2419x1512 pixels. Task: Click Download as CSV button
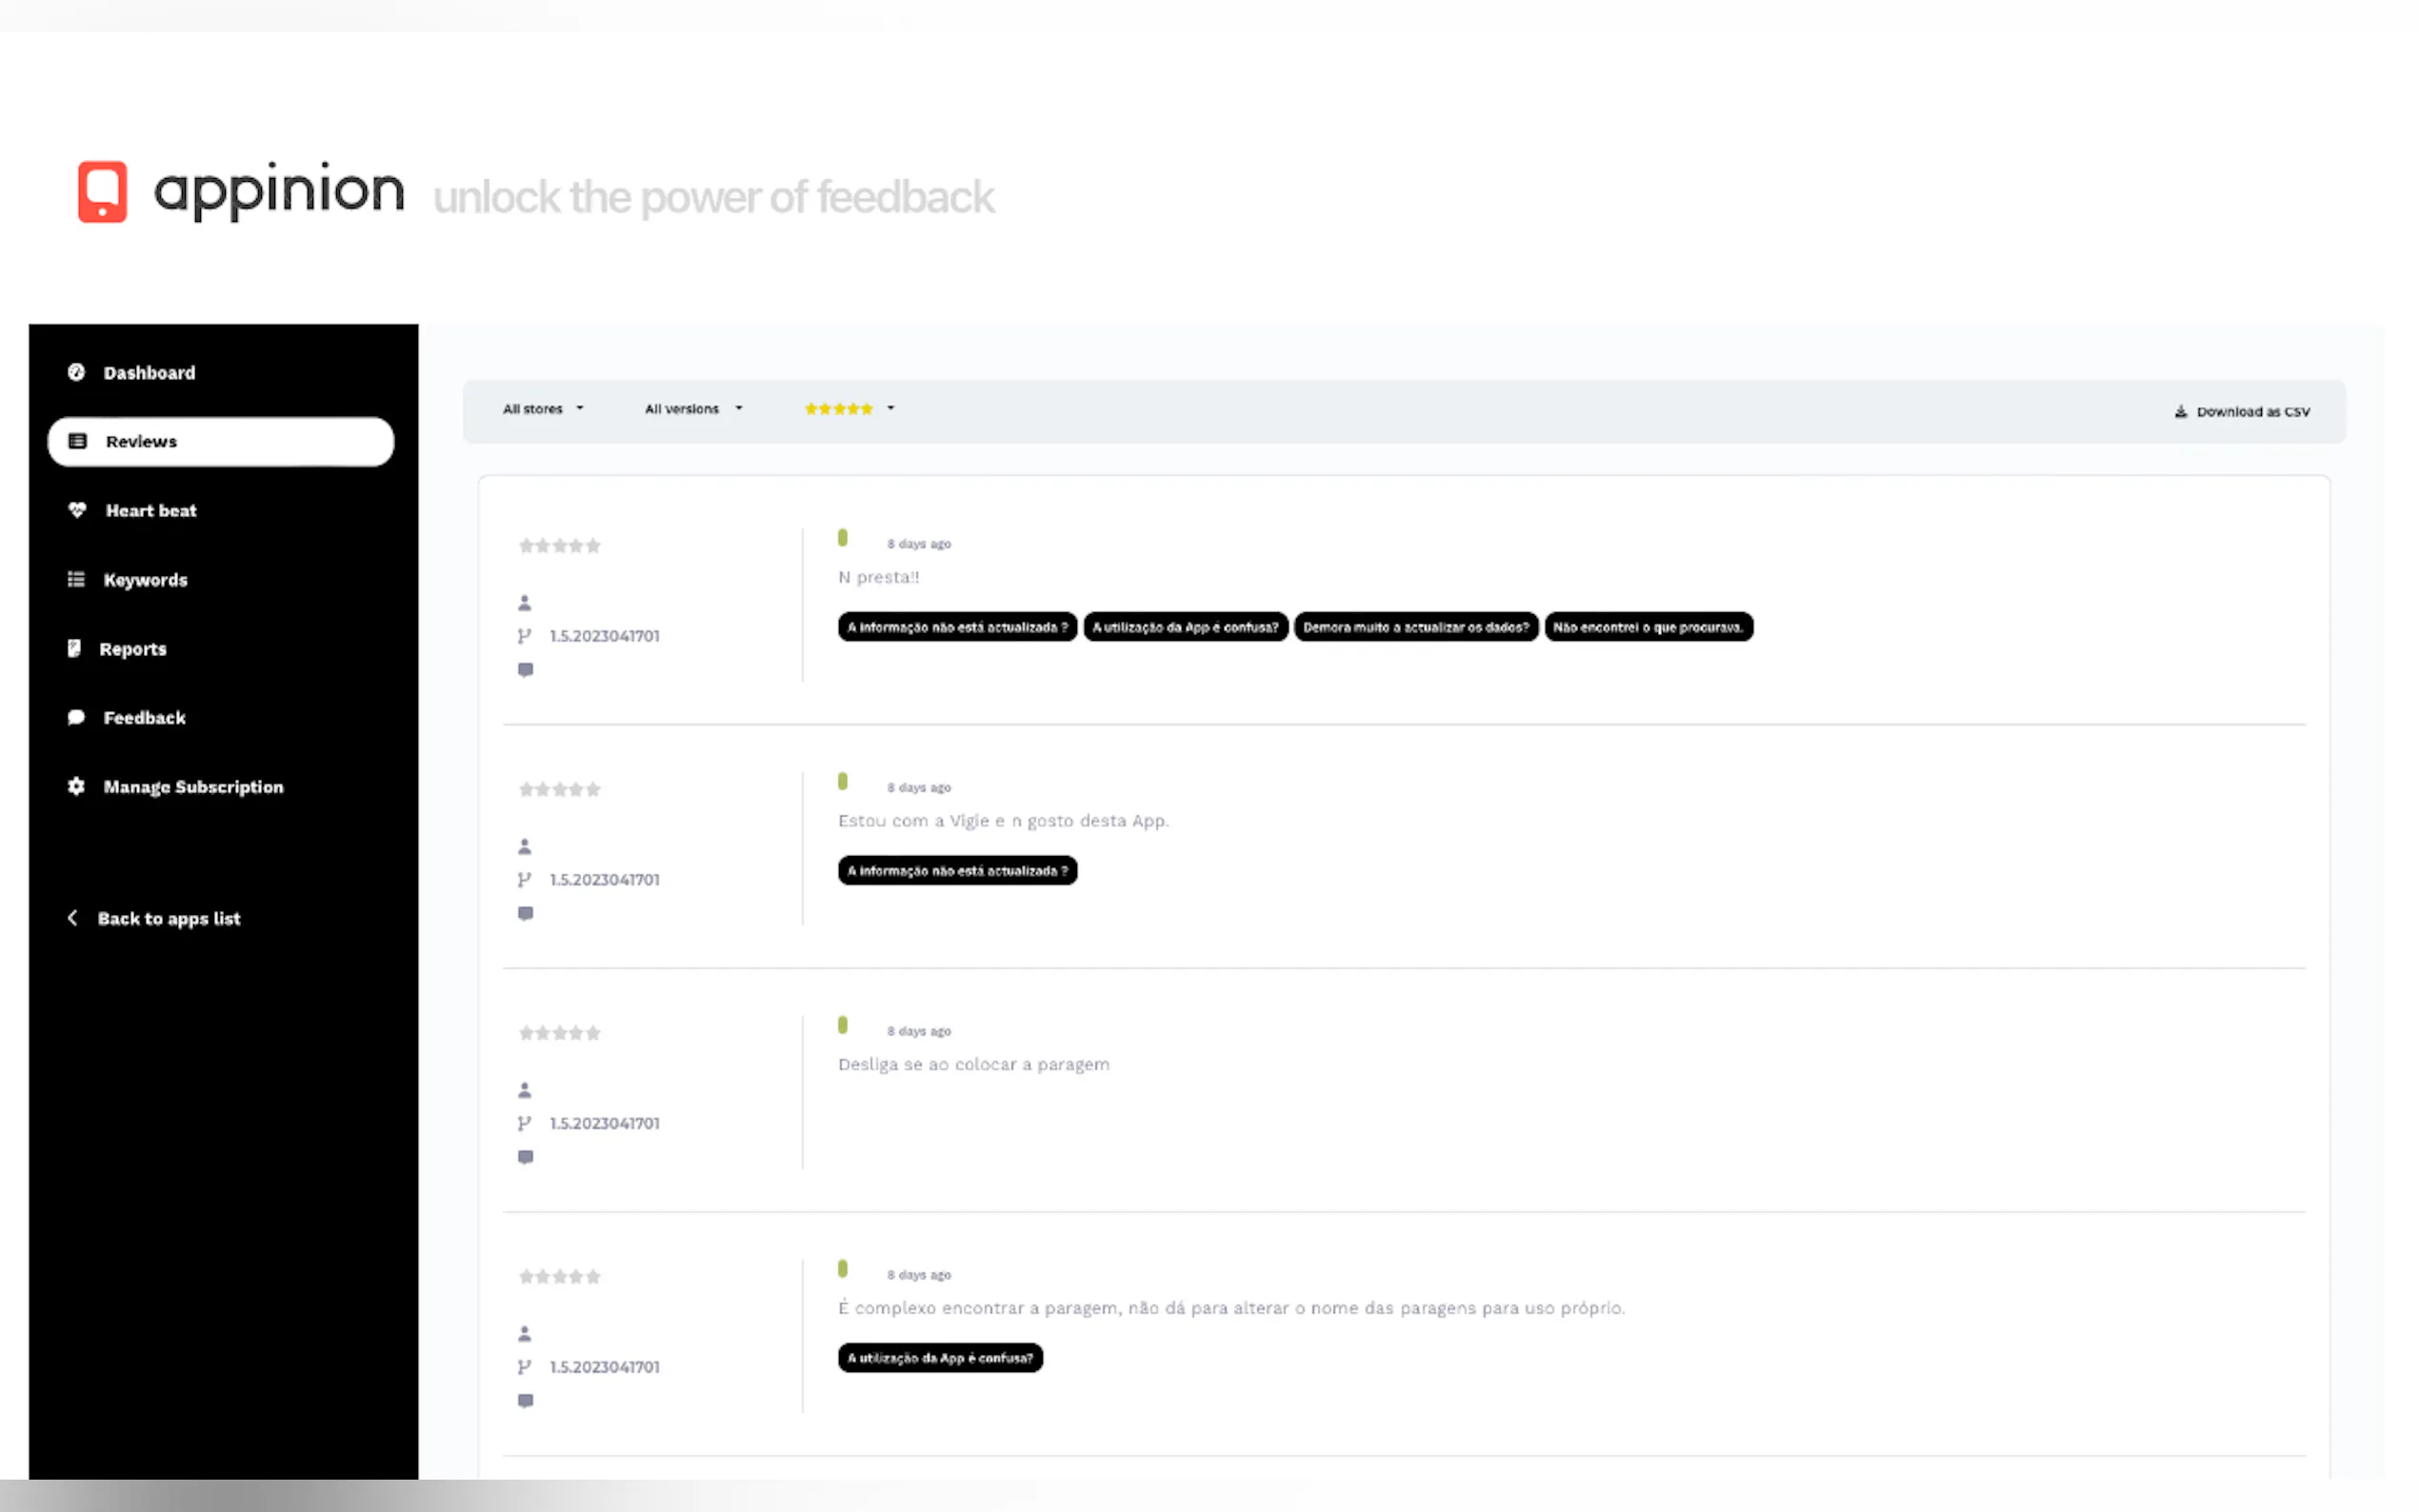pos(2252,412)
